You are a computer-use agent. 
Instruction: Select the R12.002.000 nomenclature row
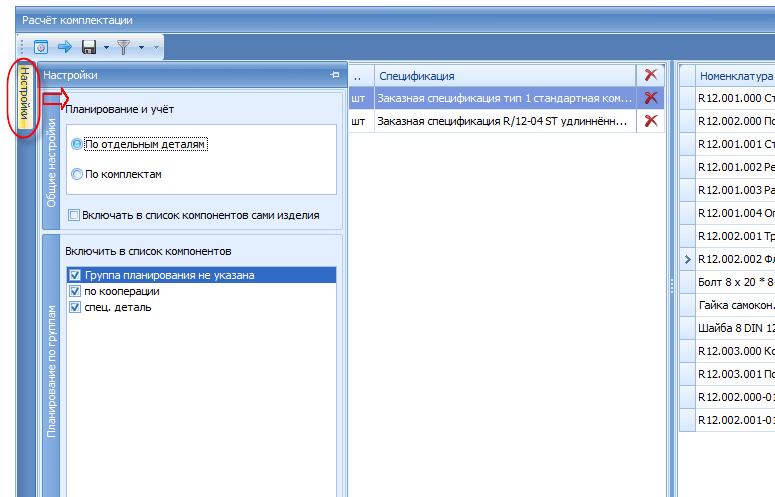(735, 121)
